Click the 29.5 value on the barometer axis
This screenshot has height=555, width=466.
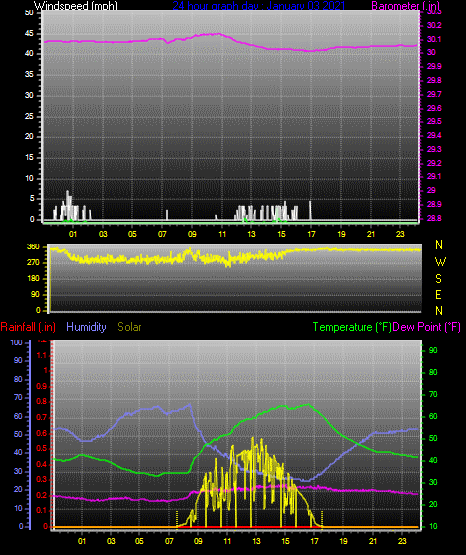pyautogui.click(x=434, y=121)
